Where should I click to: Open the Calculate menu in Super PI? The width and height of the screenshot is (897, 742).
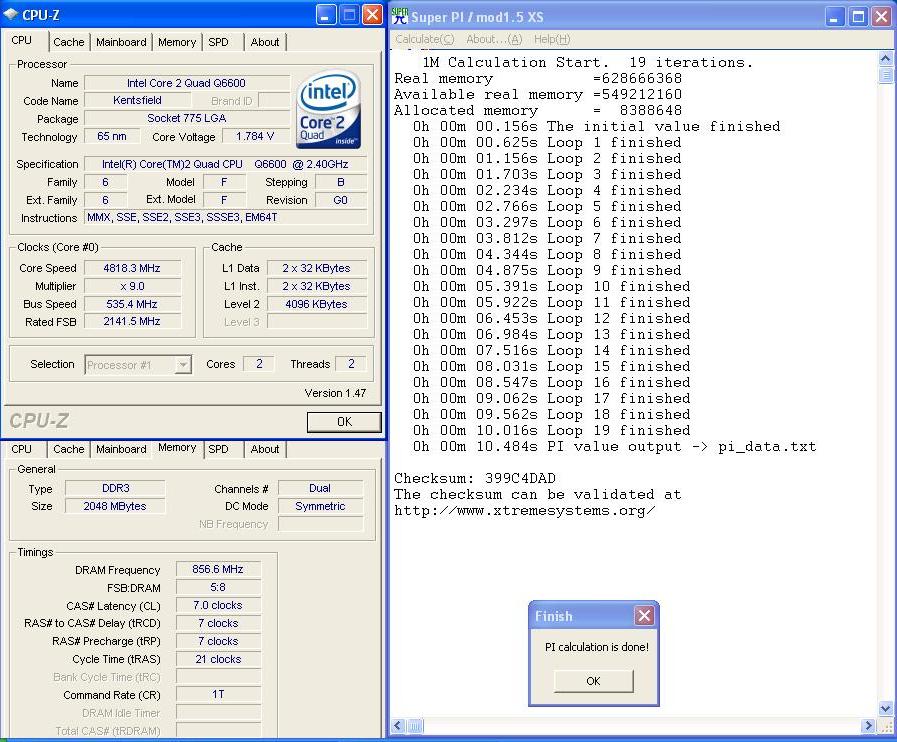425,39
